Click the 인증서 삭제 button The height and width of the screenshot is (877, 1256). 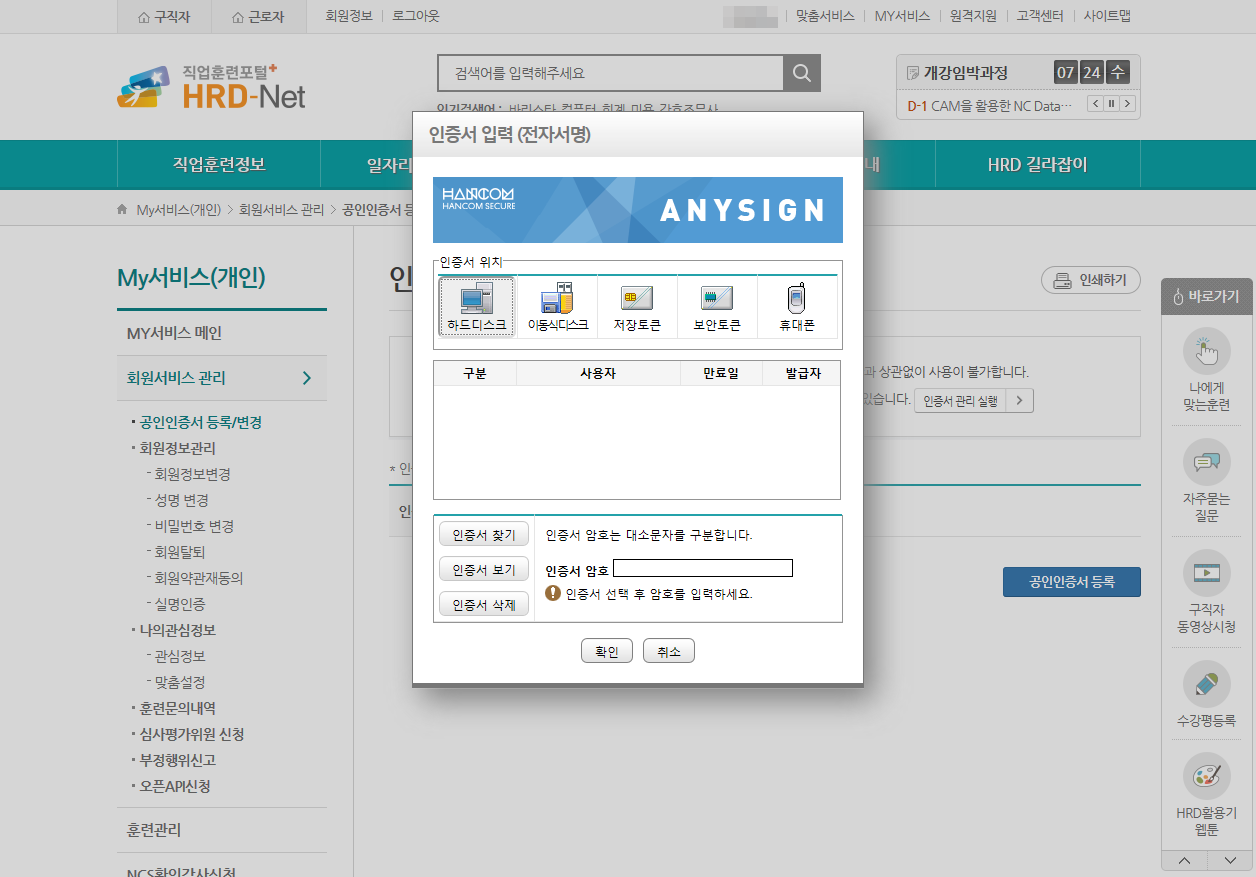484,605
